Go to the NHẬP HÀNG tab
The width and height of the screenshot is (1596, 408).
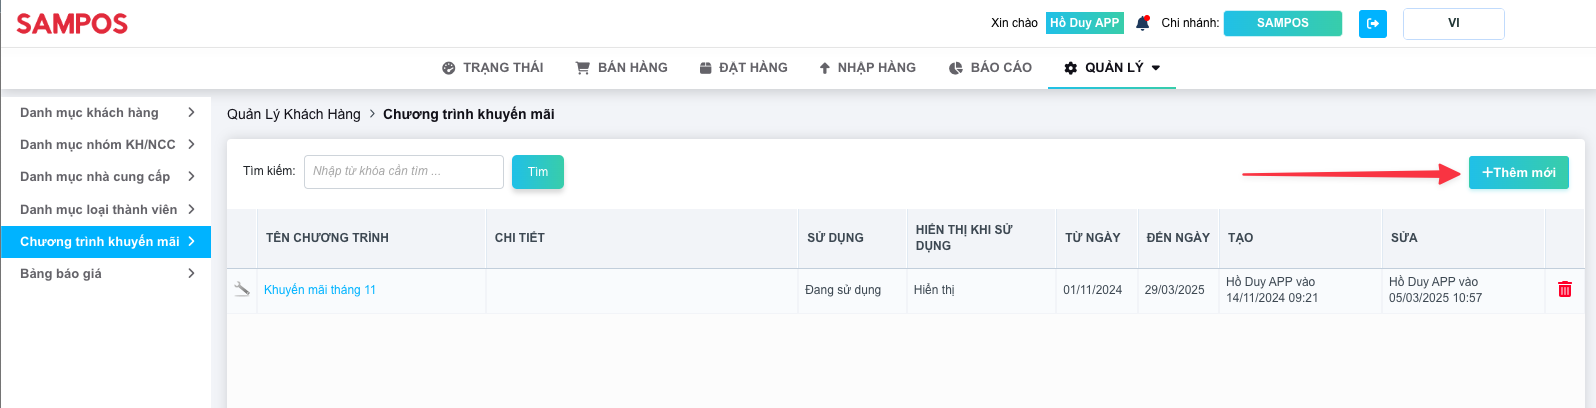coord(867,68)
